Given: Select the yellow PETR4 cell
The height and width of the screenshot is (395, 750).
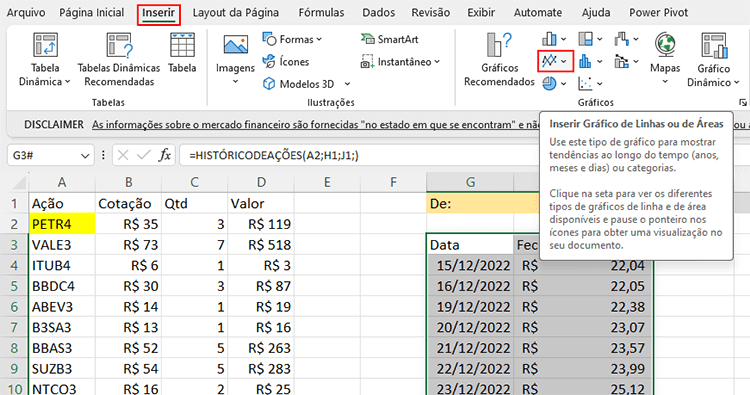Looking at the screenshot, I should click(62, 224).
